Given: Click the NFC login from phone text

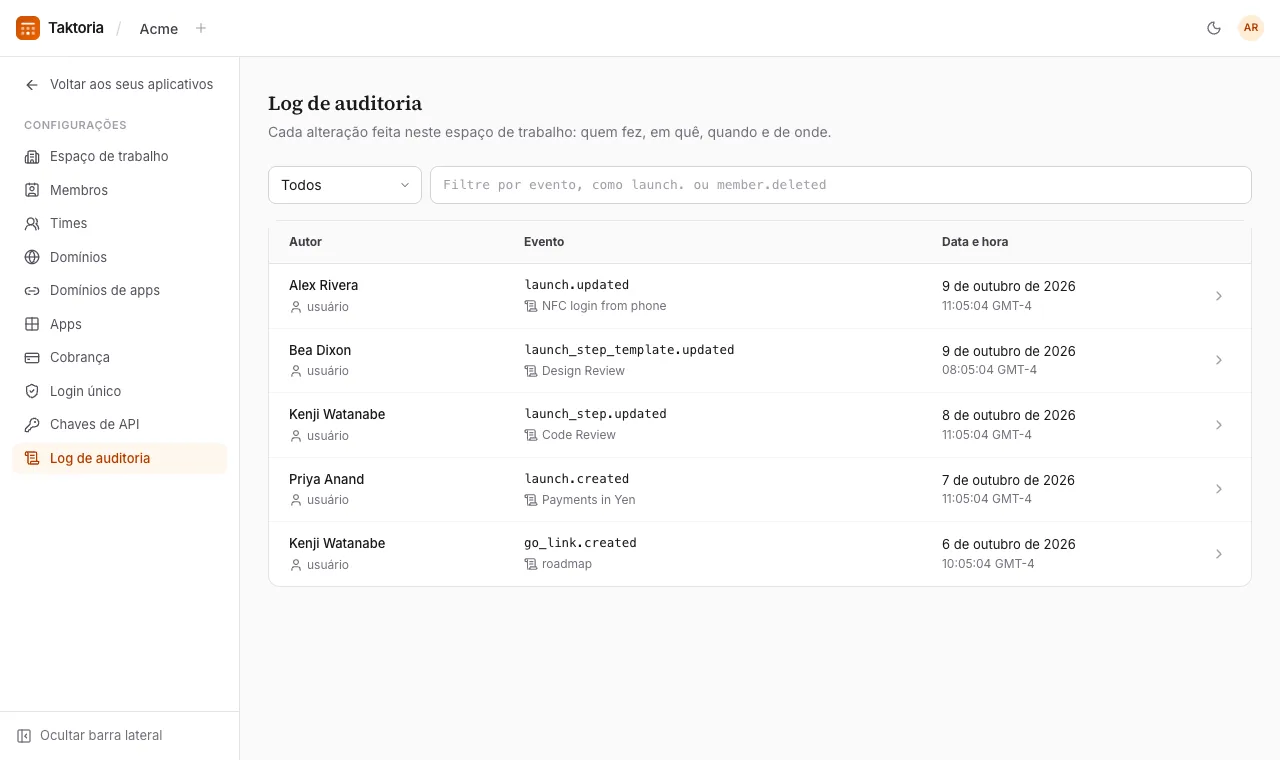Looking at the screenshot, I should coord(604,306).
